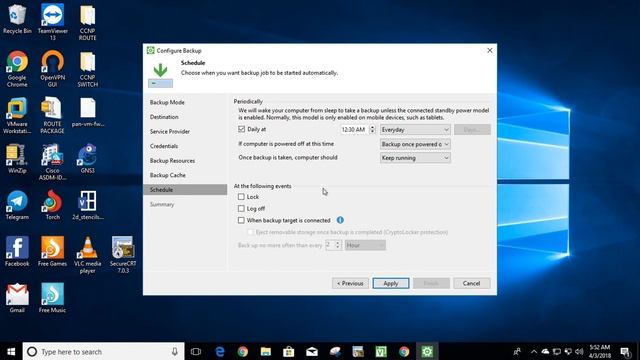Go to the Backup Mode step
The image size is (640, 360).
[167, 102]
